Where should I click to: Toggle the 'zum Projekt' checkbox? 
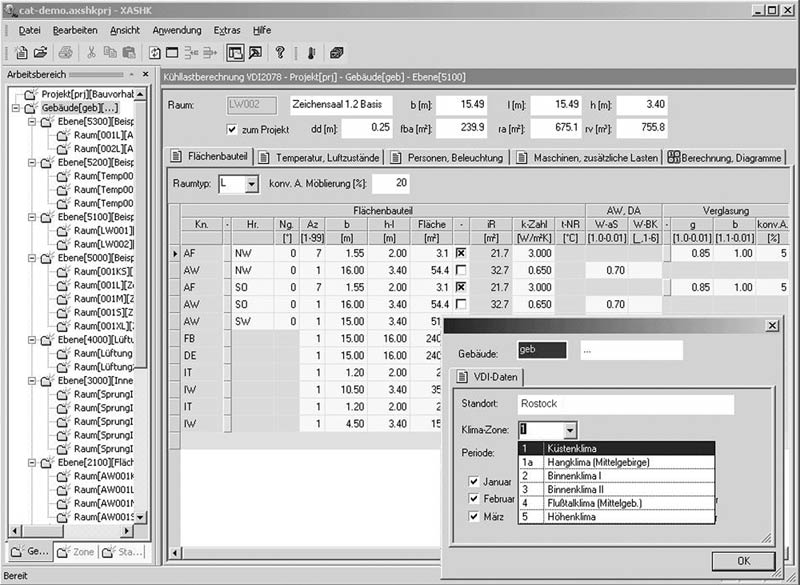(x=232, y=128)
